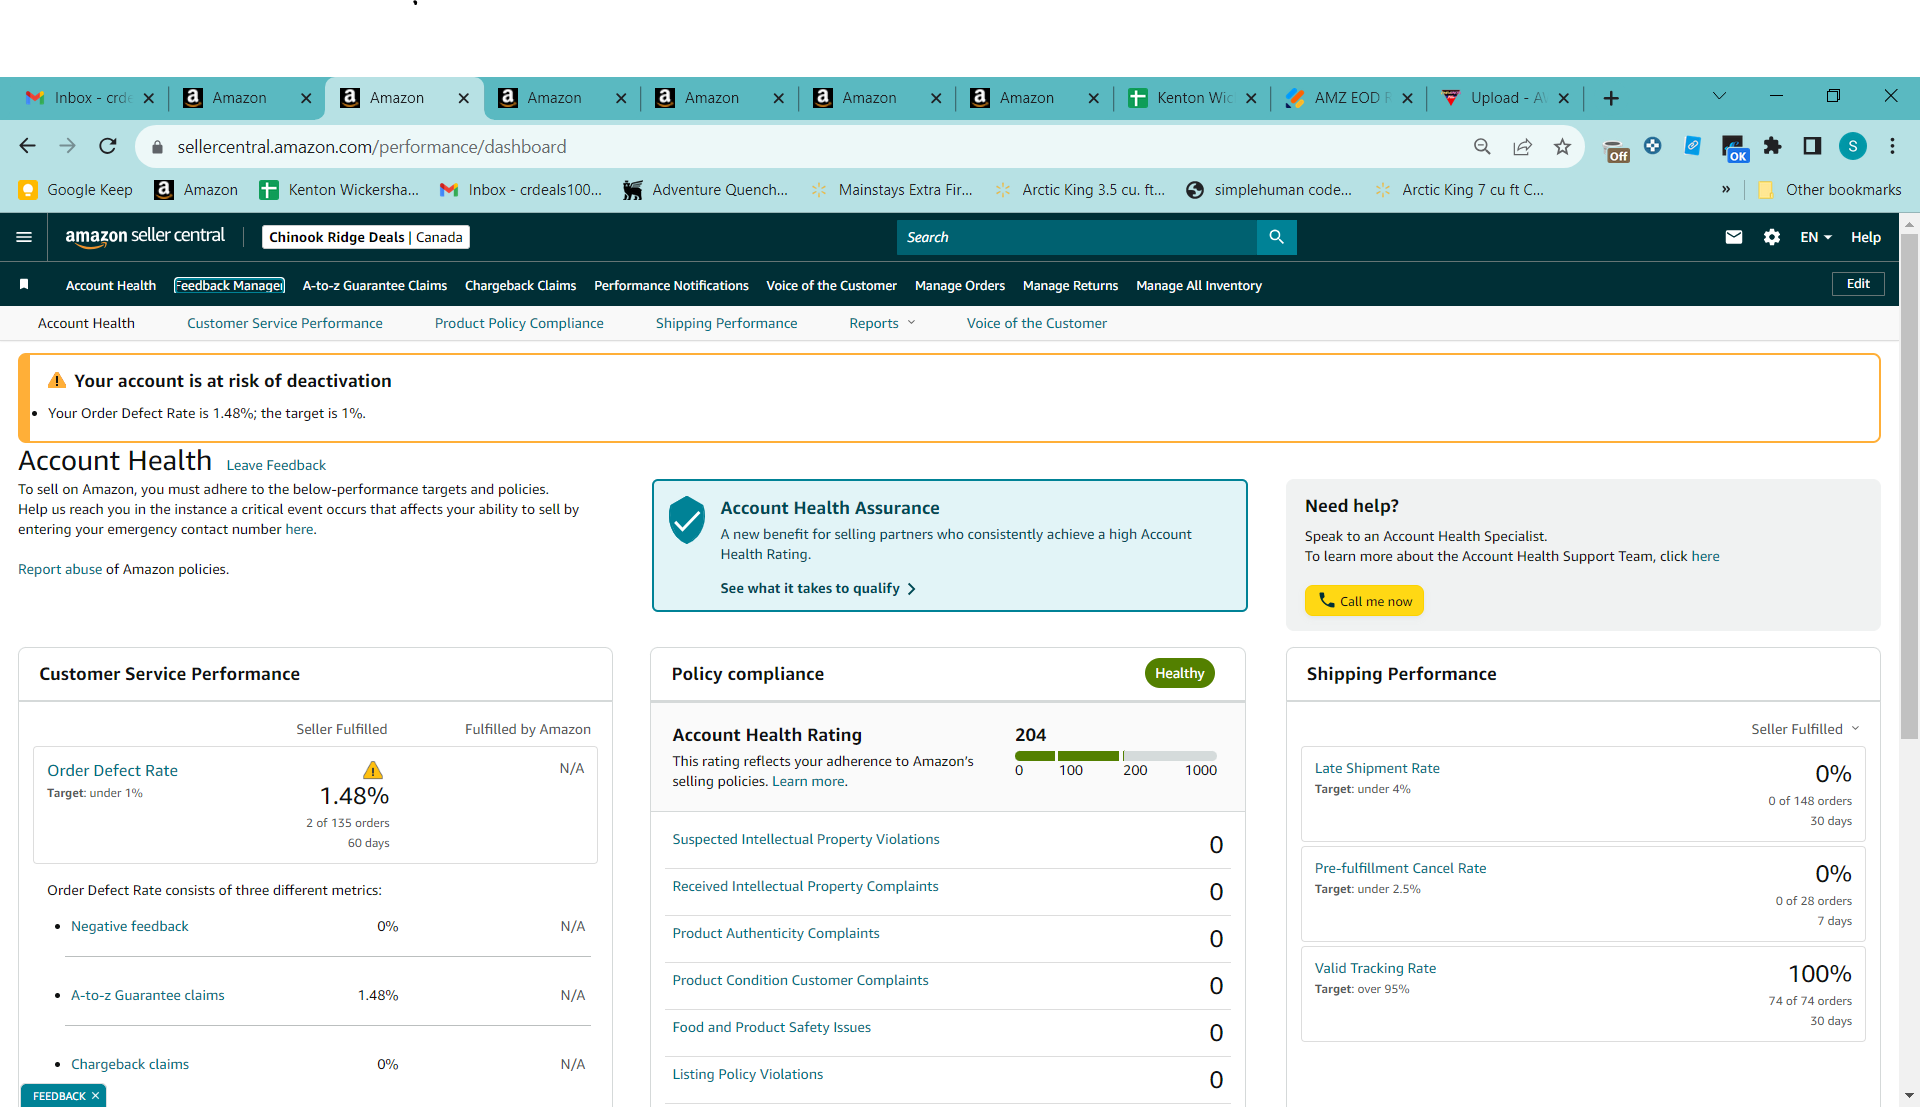This screenshot has width=1920, height=1107.
Task: Open the Chrome profile avatar S
Action: 1853,147
